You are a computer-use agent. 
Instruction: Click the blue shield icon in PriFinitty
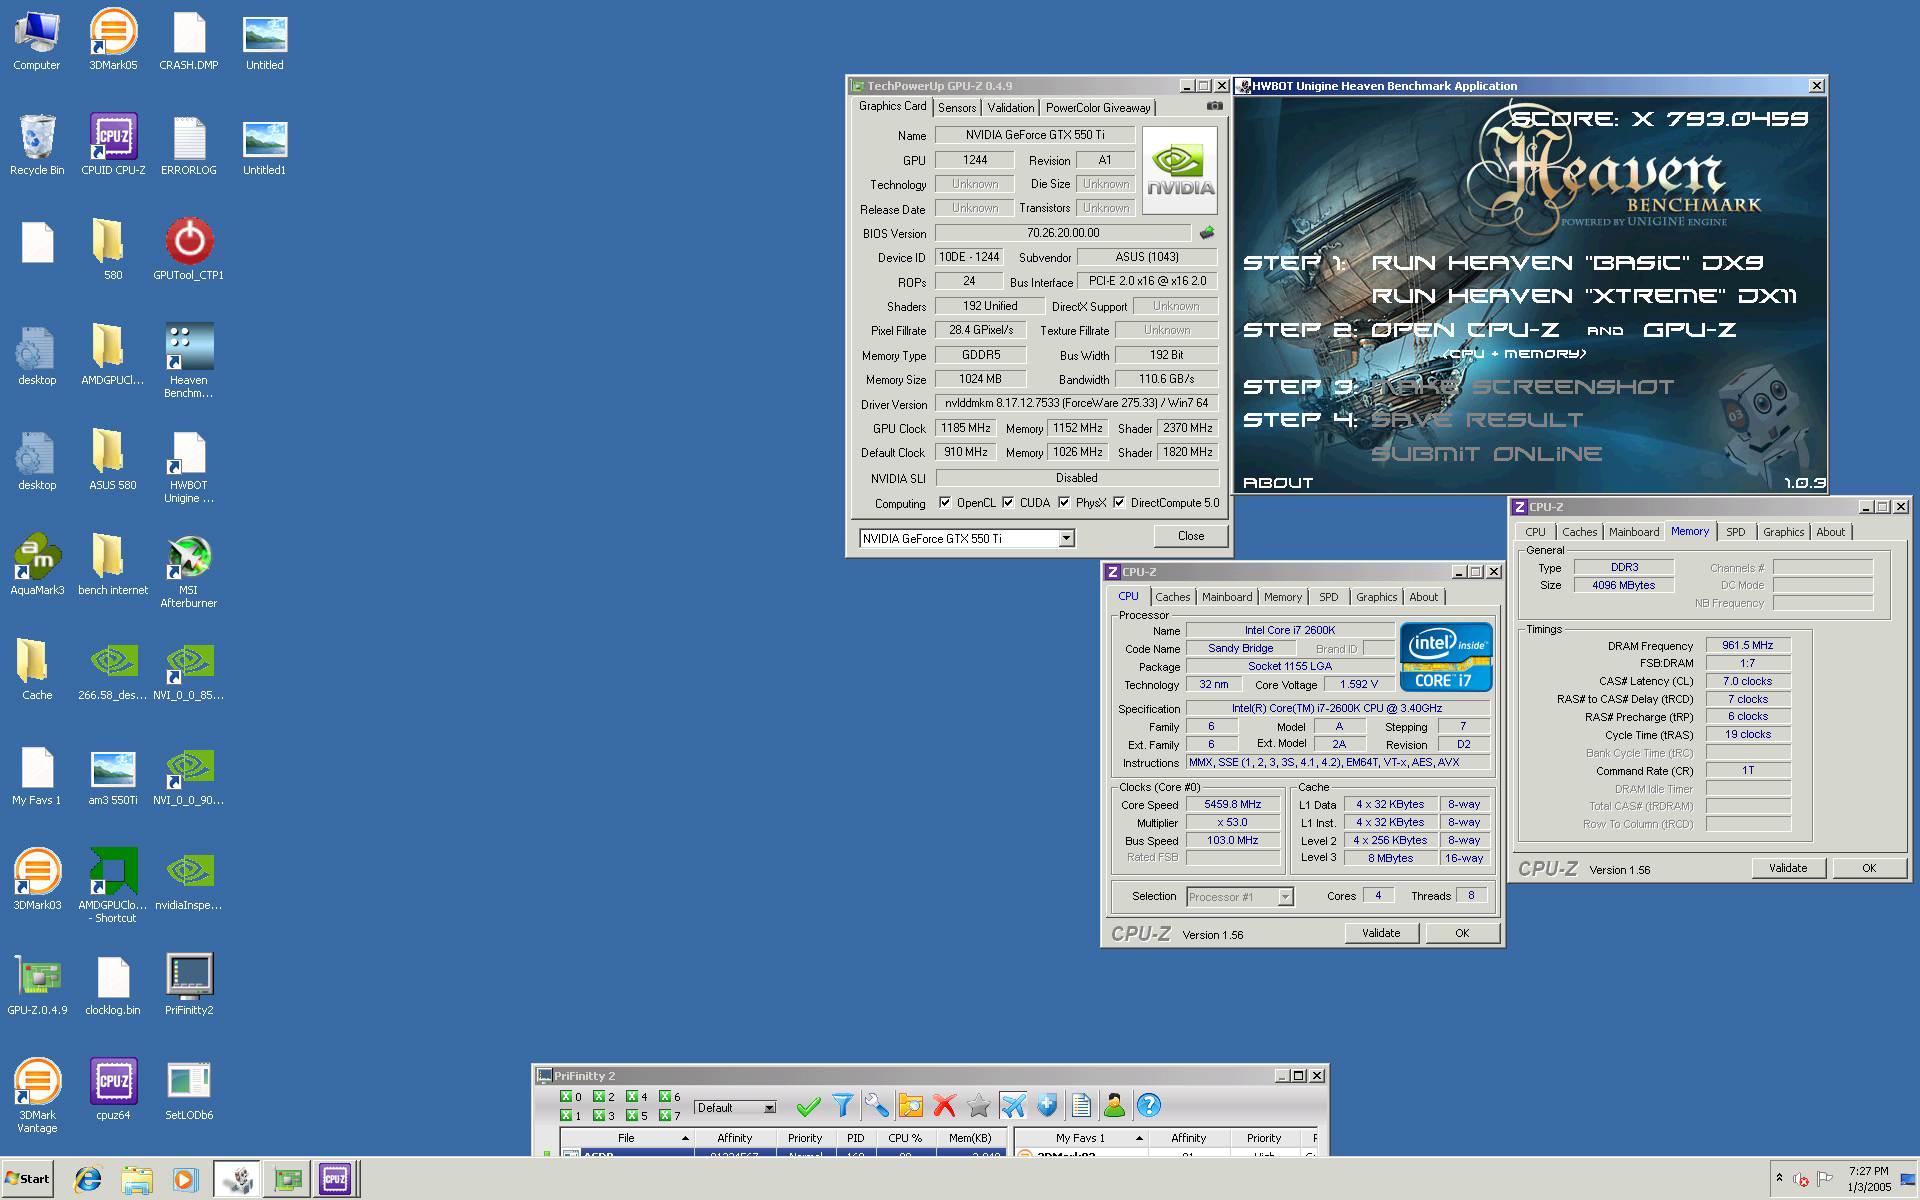pyautogui.click(x=1047, y=1106)
